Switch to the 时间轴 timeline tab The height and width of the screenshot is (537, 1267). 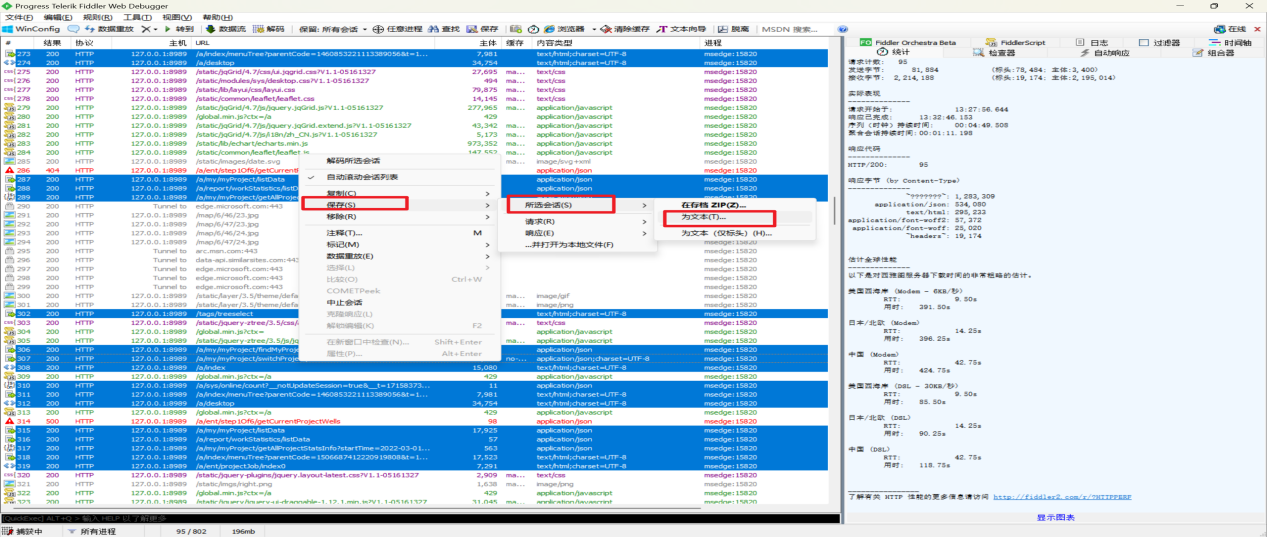(1229, 42)
